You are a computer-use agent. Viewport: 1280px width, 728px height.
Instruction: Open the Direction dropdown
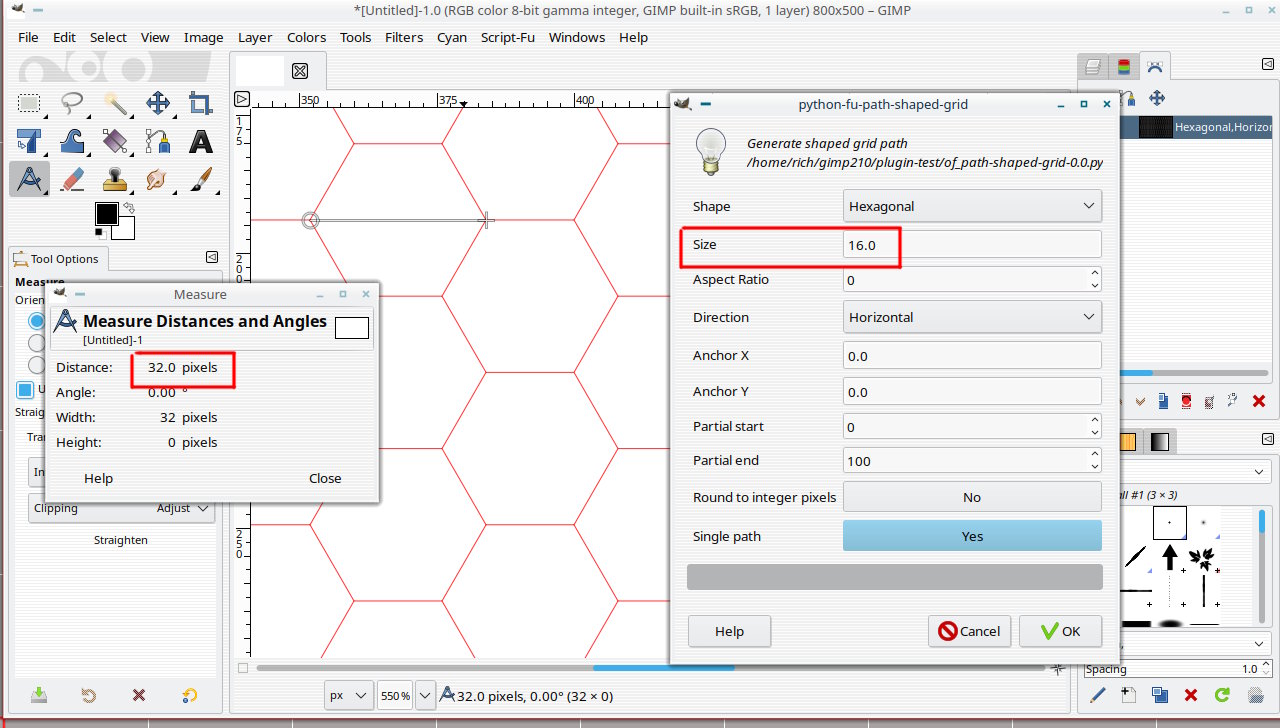[971, 316]
